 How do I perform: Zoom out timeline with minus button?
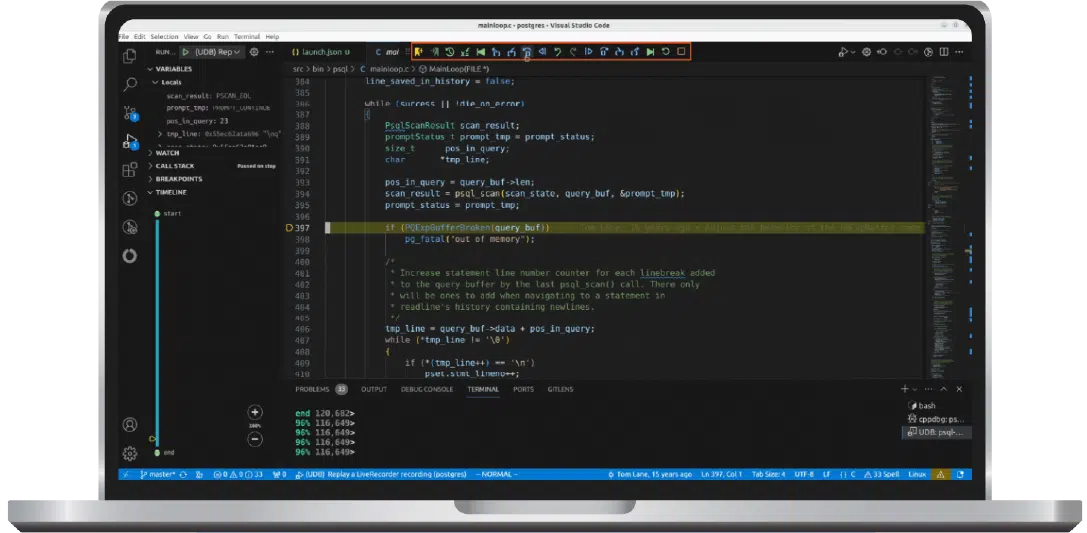point(254,439)
